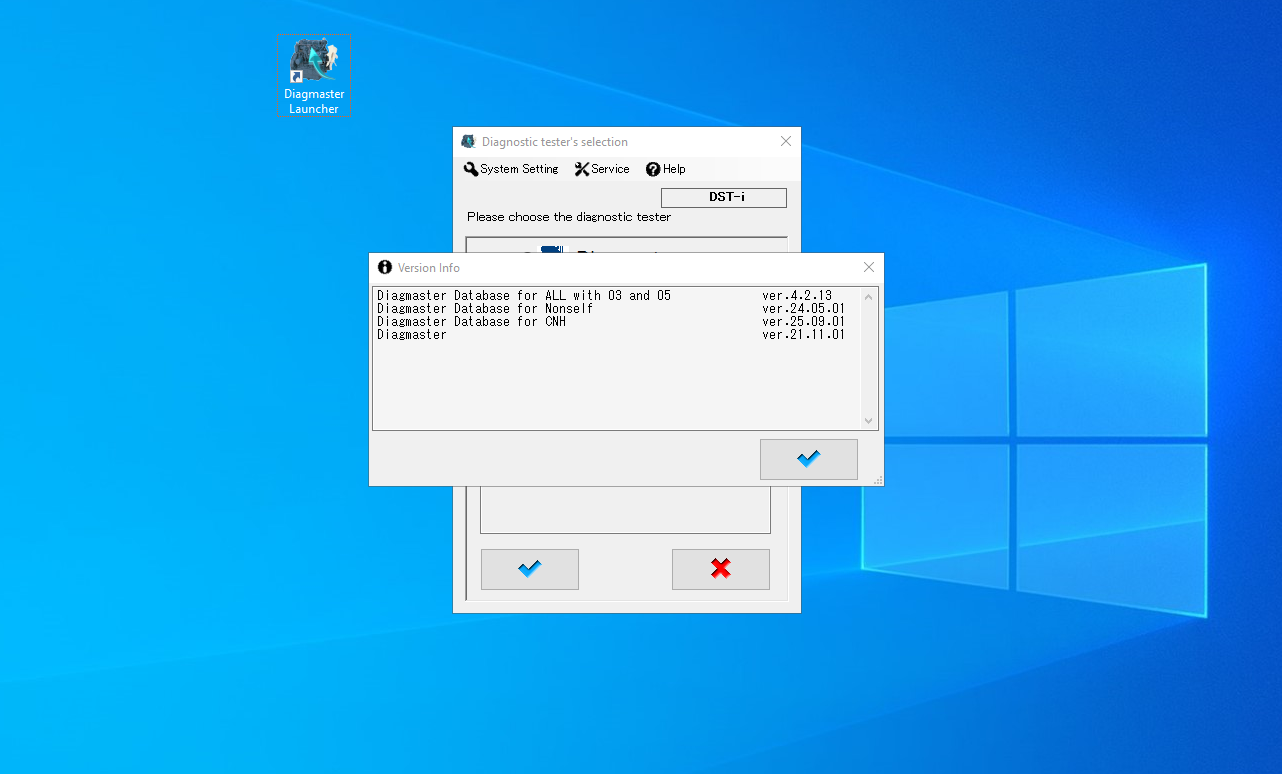Confirm tester selection with the blue checkmark
Screen dimensions: 1282x774
[530, 569]
